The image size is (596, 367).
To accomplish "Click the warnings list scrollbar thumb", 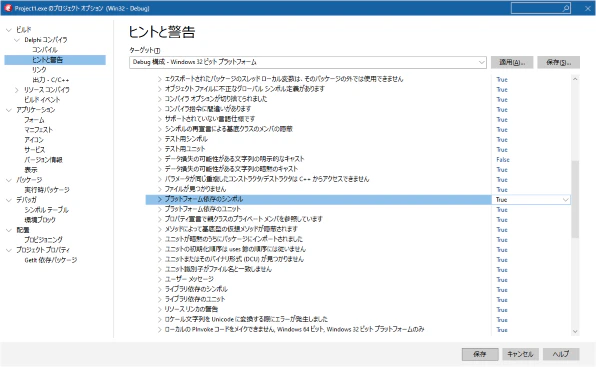I will [575, 199].
